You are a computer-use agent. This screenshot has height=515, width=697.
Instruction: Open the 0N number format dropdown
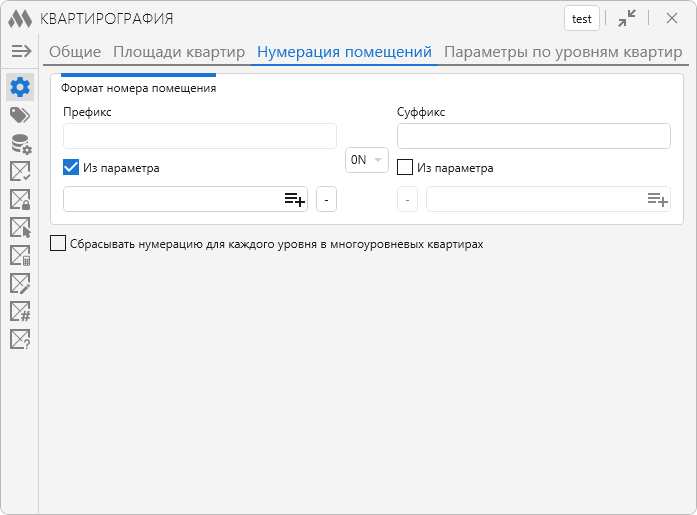point(366,160)
